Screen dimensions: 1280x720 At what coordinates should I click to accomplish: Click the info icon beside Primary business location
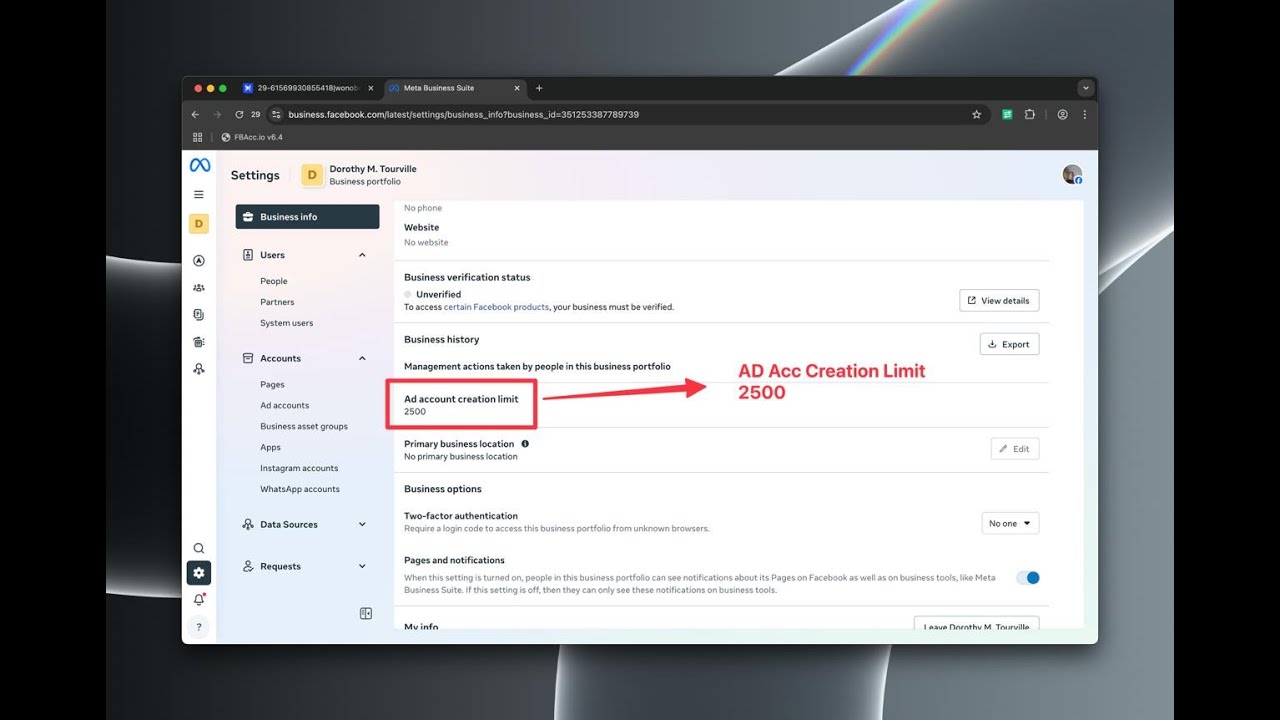[x=525, y=444]
